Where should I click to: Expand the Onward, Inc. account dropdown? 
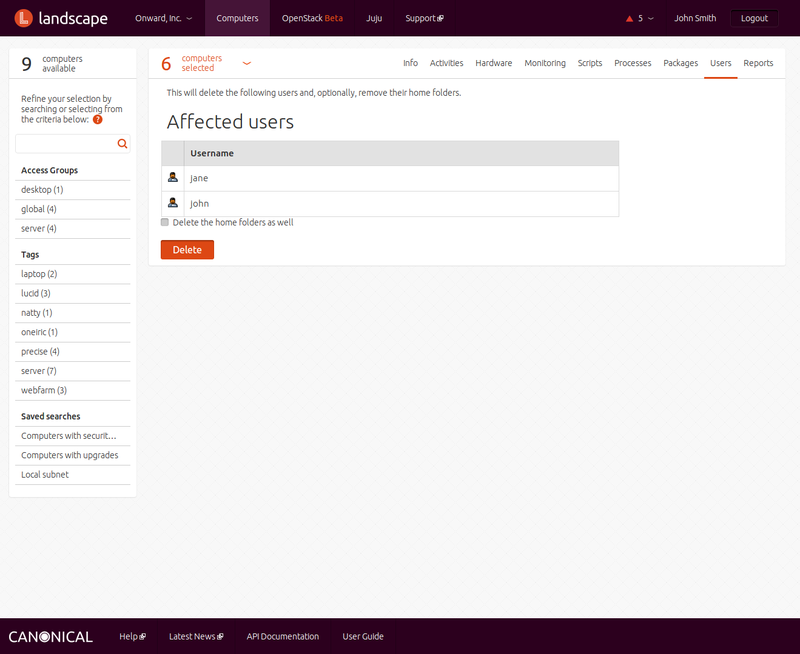pos(164,18)
